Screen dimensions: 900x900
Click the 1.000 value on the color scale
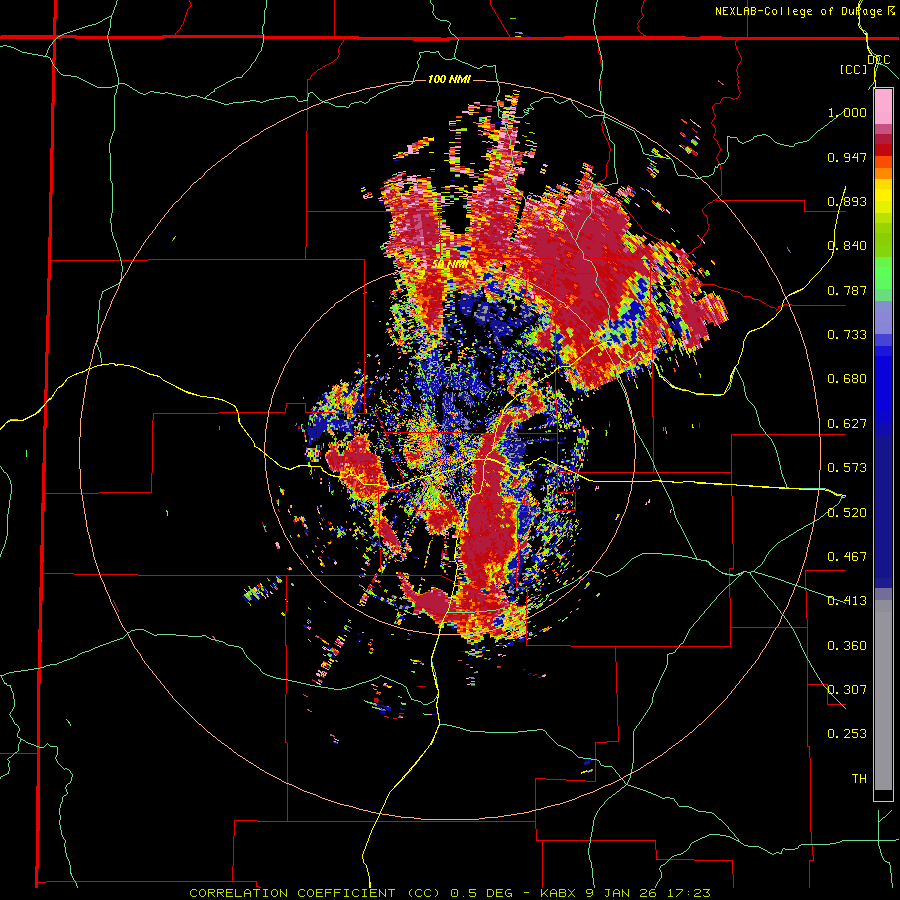(x=847, y=112)
